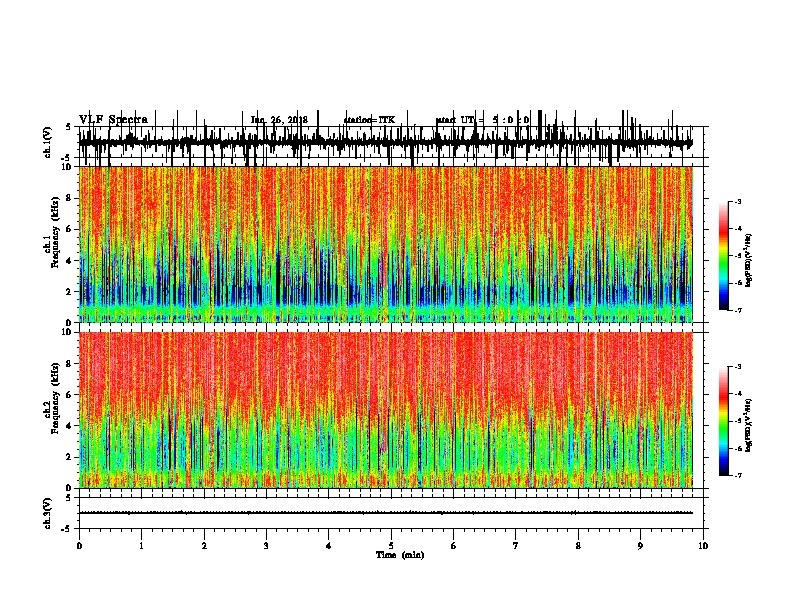Screen dimensions: 792x612
Task: Click the "4" kHz tick of ch.2 spectrogram
Action: (x=70, y=426)
